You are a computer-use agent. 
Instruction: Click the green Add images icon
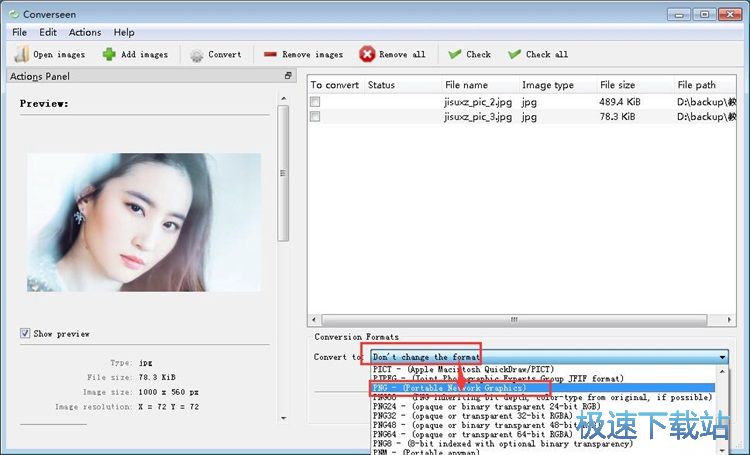109,54
